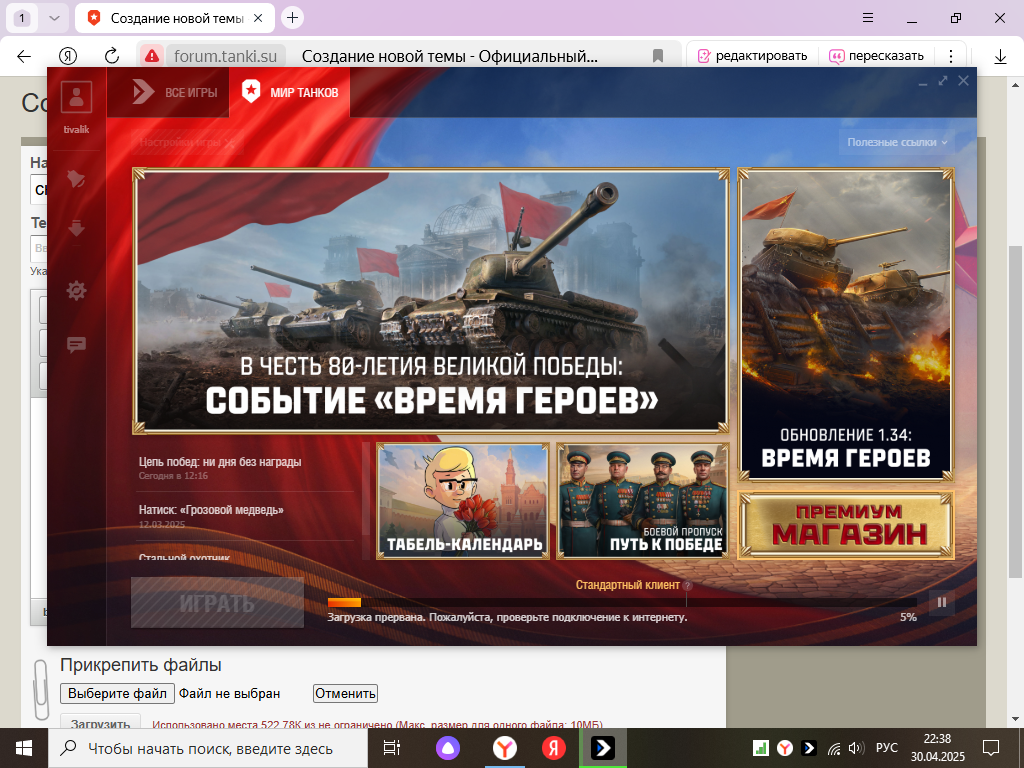Screen dimensions: 1024x768
Task: Click the green chart icon in system tray
Action: pos(760,748)
